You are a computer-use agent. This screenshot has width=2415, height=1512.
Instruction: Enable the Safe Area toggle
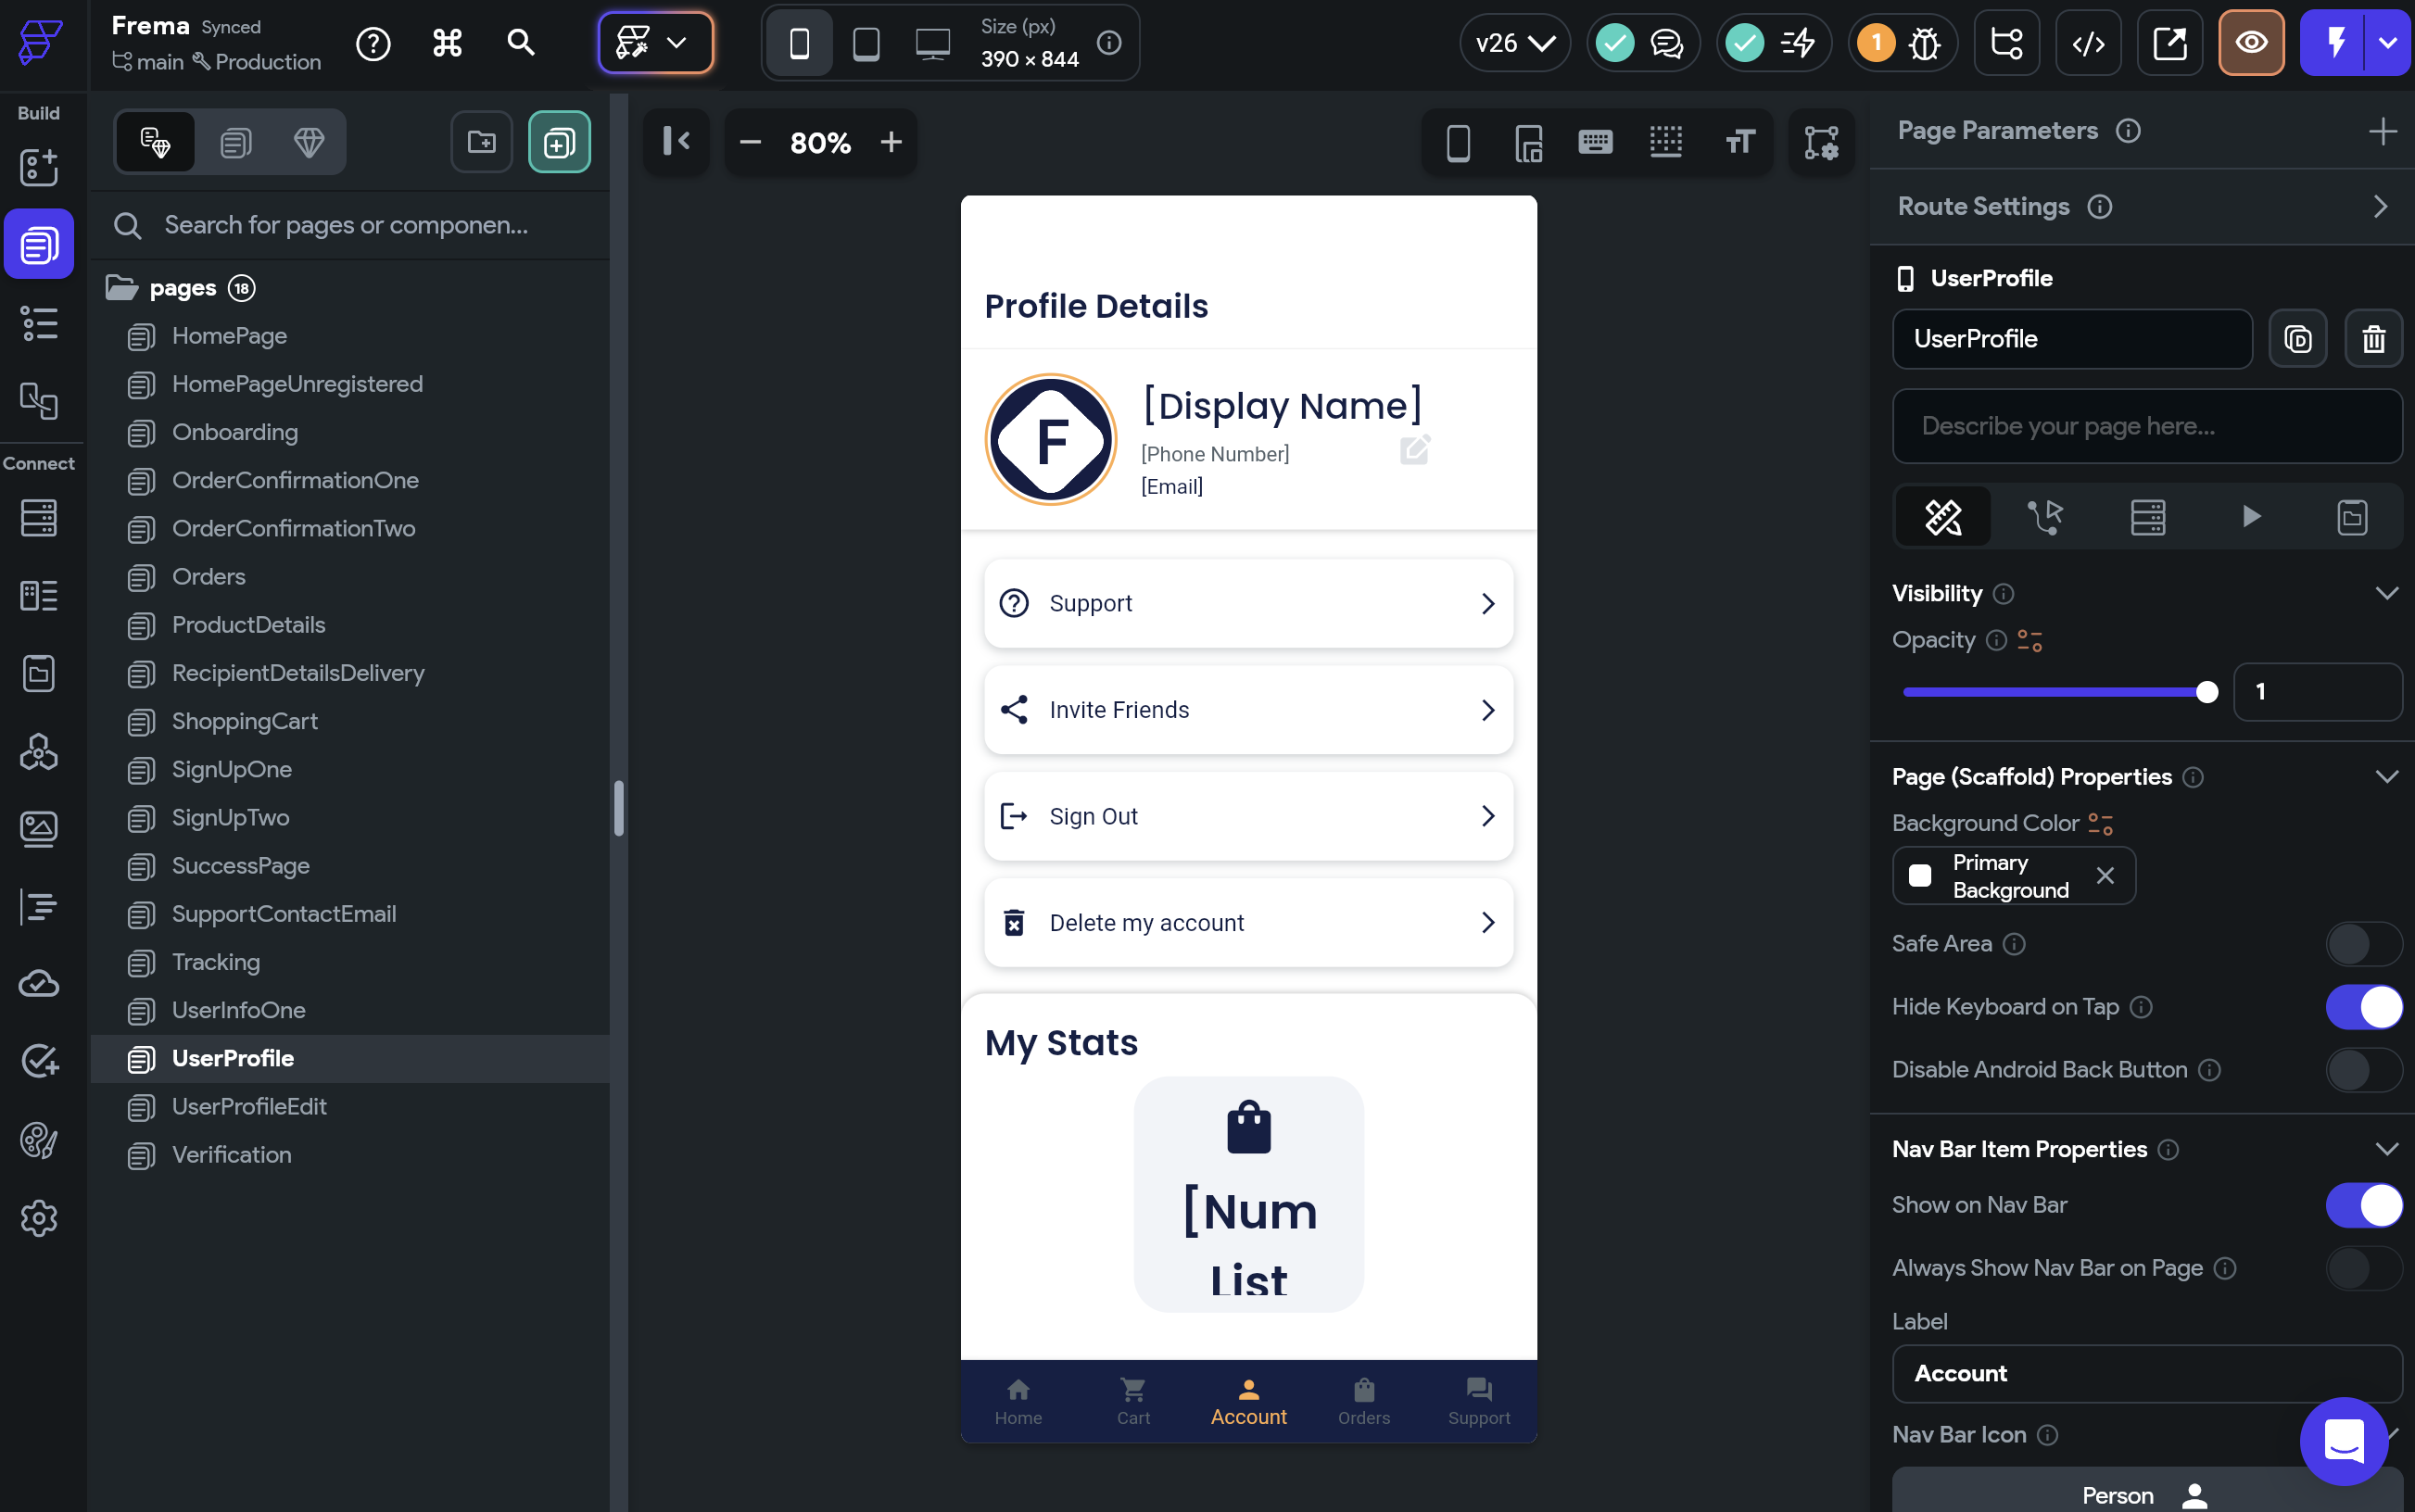click(2362, 944)
